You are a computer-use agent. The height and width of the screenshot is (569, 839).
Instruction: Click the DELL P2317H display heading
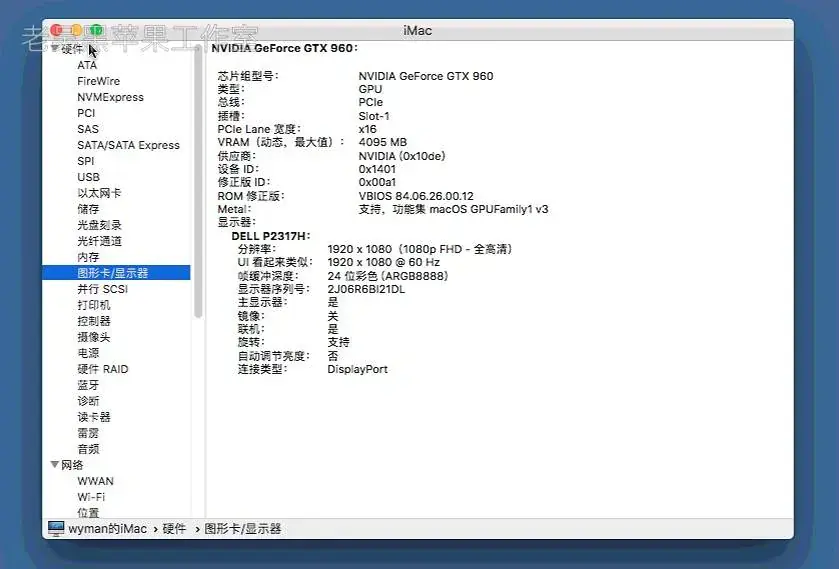tap(270, 236)
